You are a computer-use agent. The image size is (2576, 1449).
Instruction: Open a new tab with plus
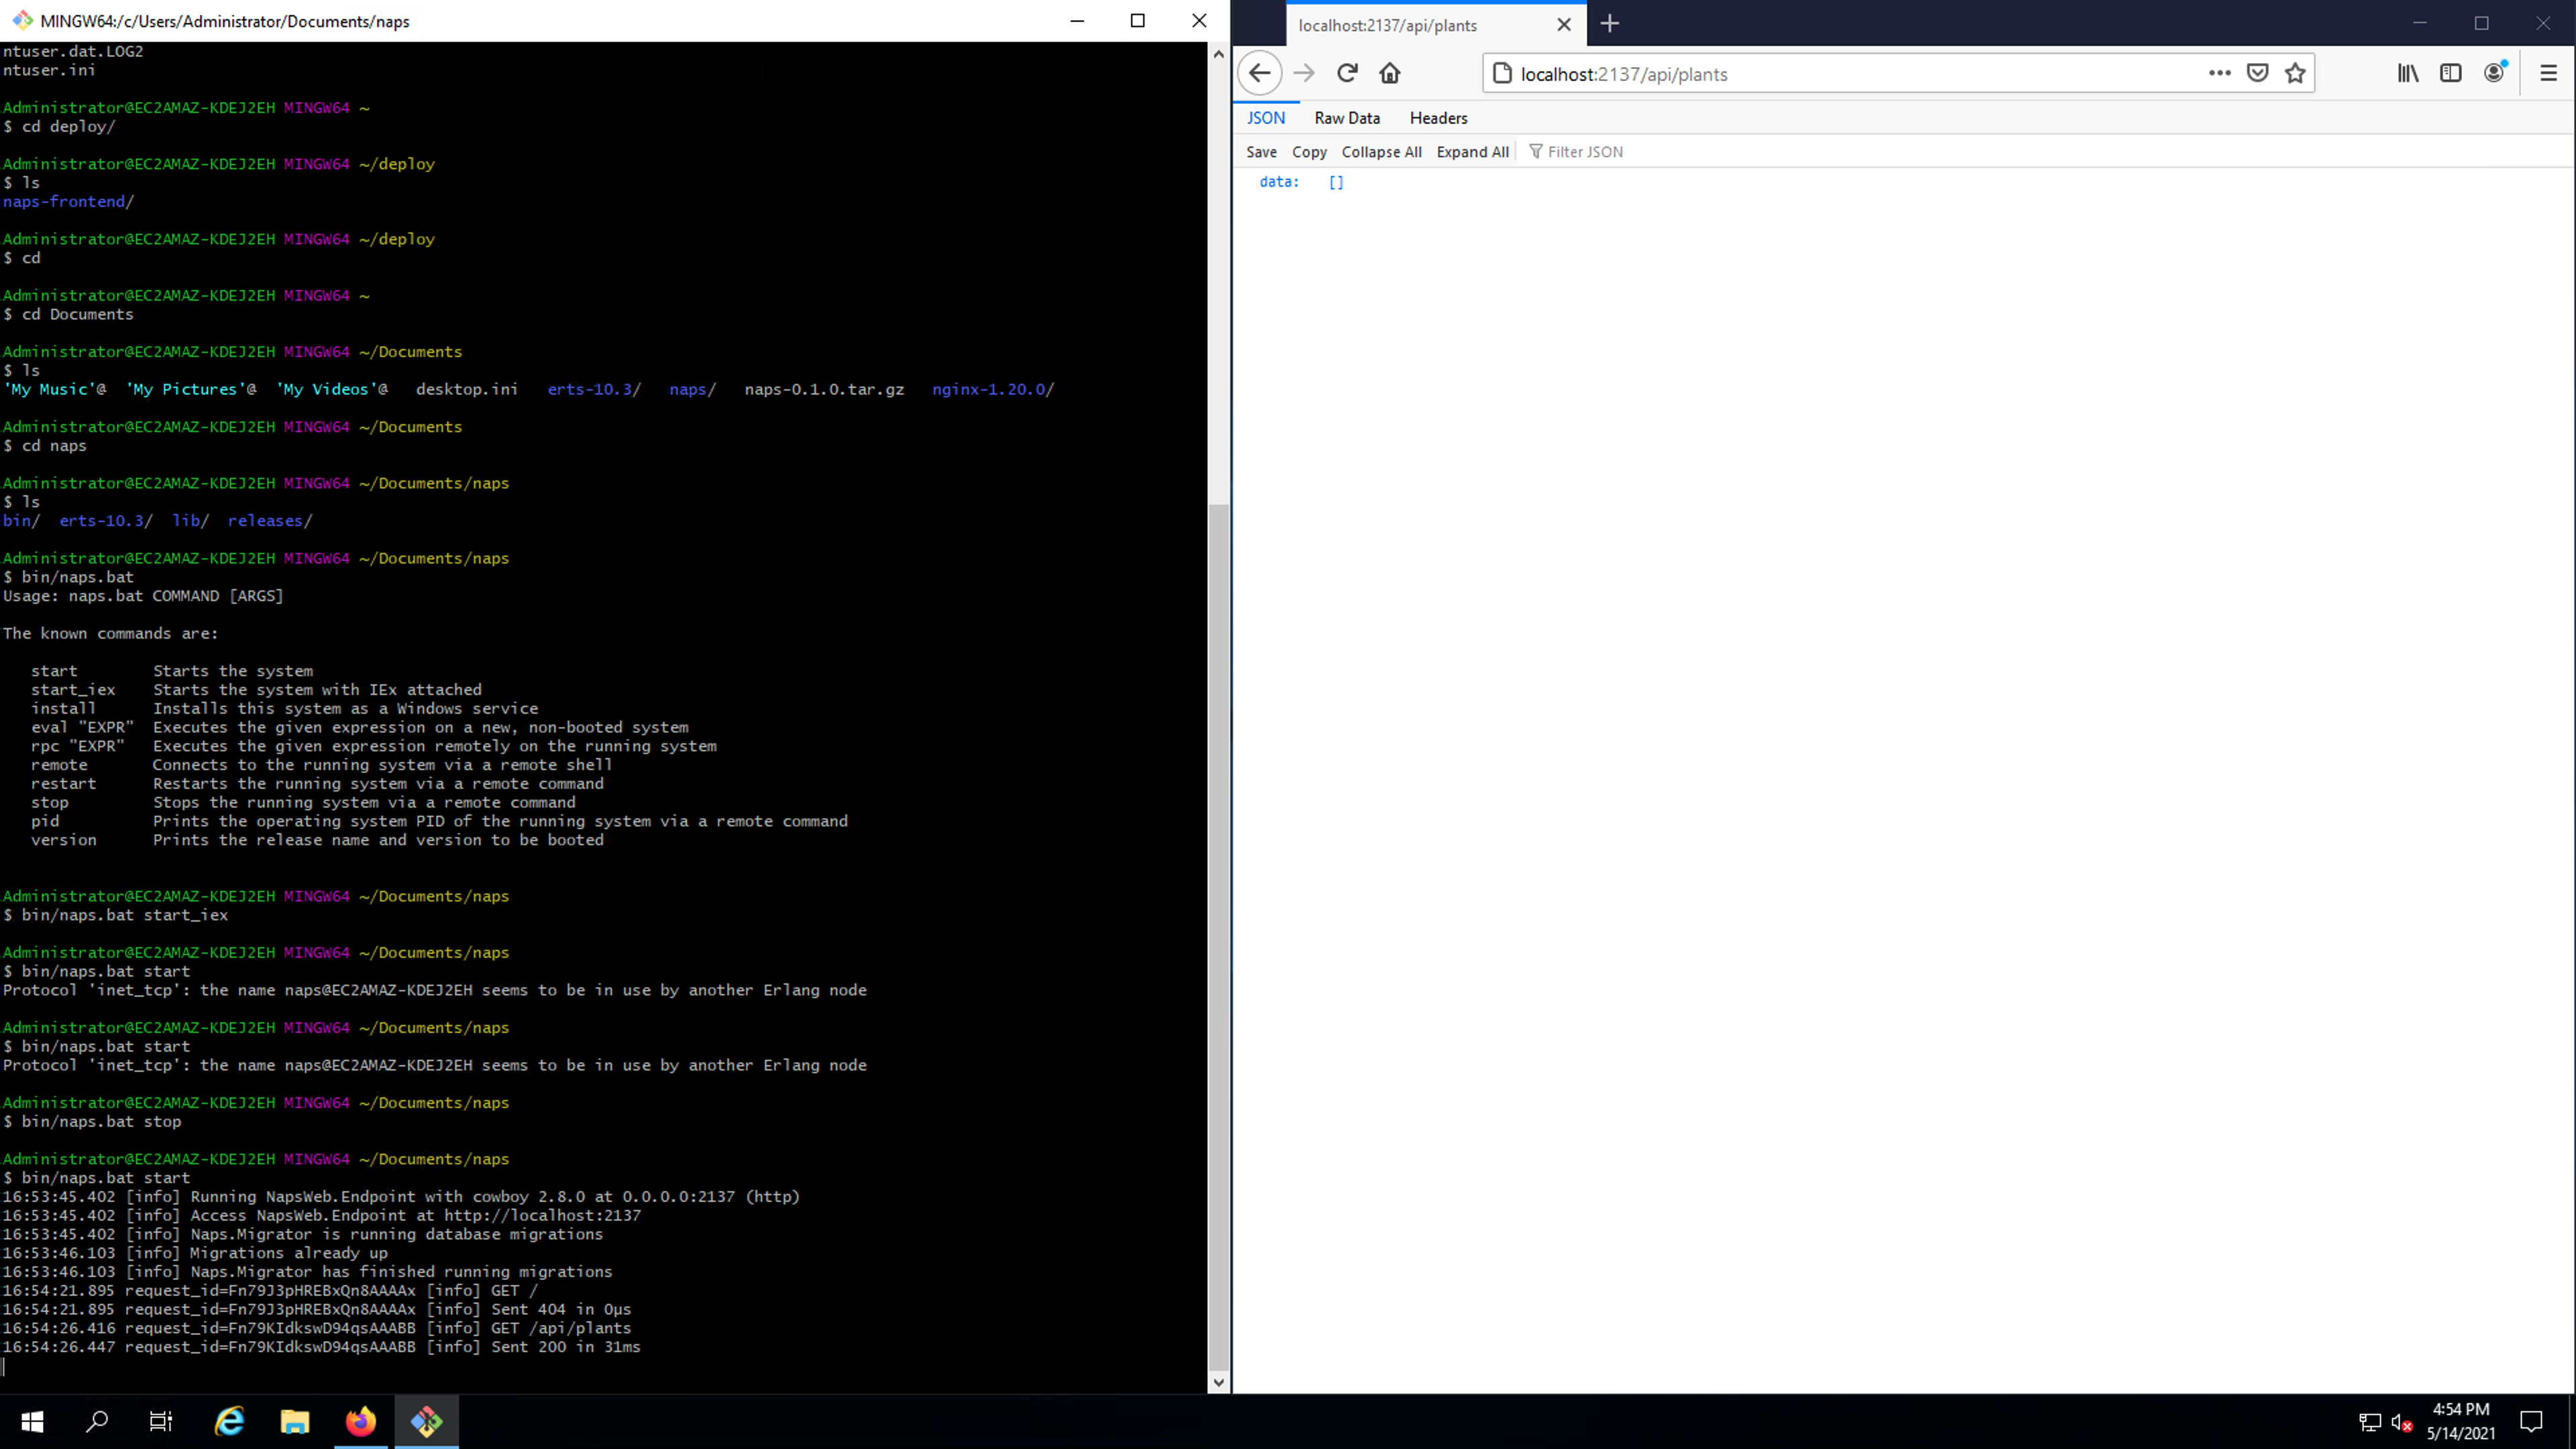pyautogui.click(x=1609, y=24)
